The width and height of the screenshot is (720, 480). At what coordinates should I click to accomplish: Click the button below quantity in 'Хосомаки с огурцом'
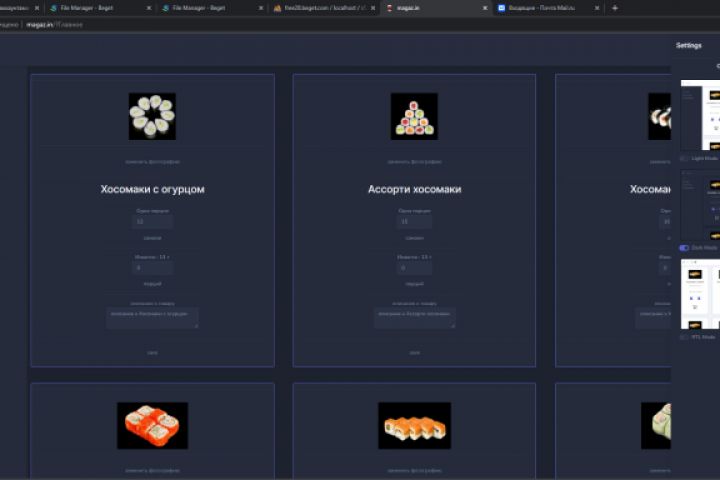tap(152, 284)
